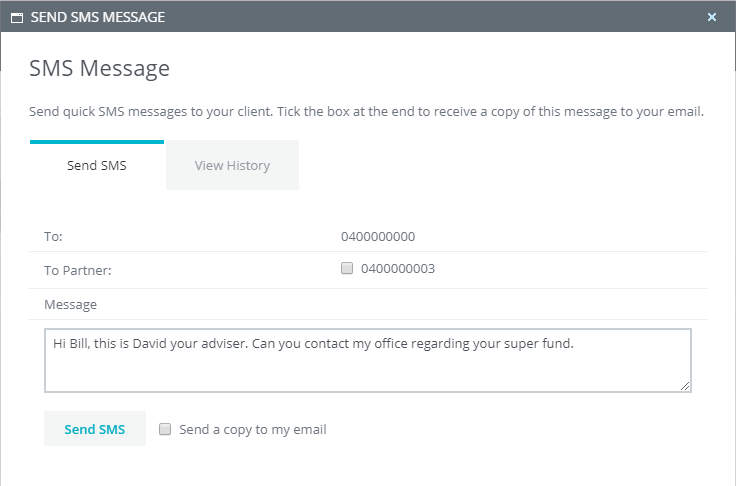
Task: Enable the send a copy checkbox
Action: (164, 429)
